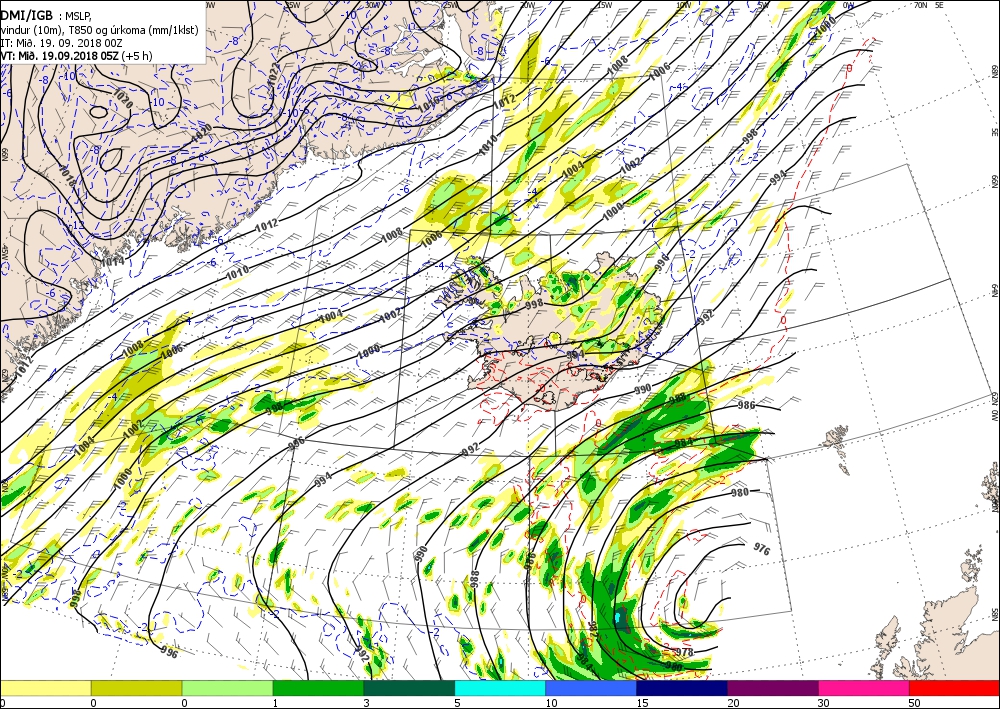The width and height of the screenshot is (1000, 709).
Task: Click the legend value '3'
Action: [367, 703]
